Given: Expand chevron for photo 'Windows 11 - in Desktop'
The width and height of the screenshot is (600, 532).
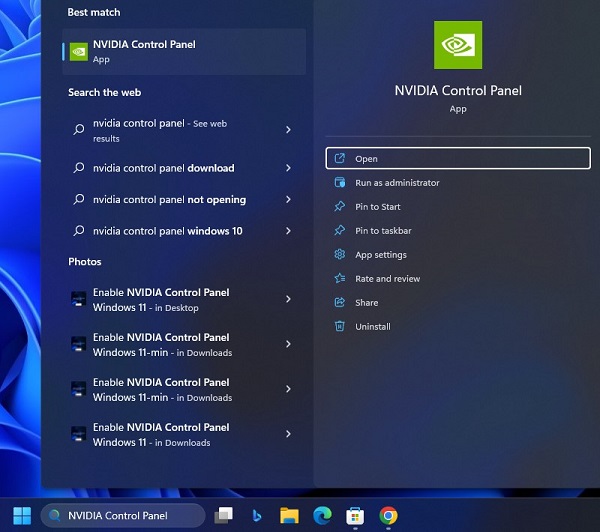Looking at the screenshot, I should pos(289,299).
